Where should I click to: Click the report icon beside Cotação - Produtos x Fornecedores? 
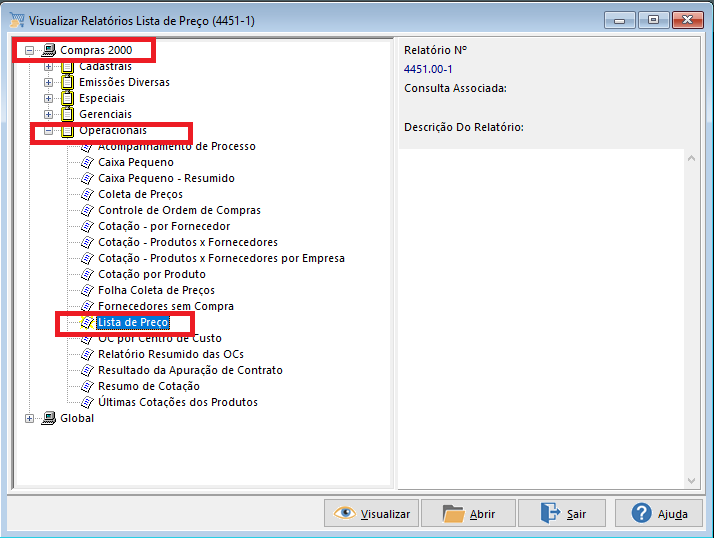(x=87, y=242)
